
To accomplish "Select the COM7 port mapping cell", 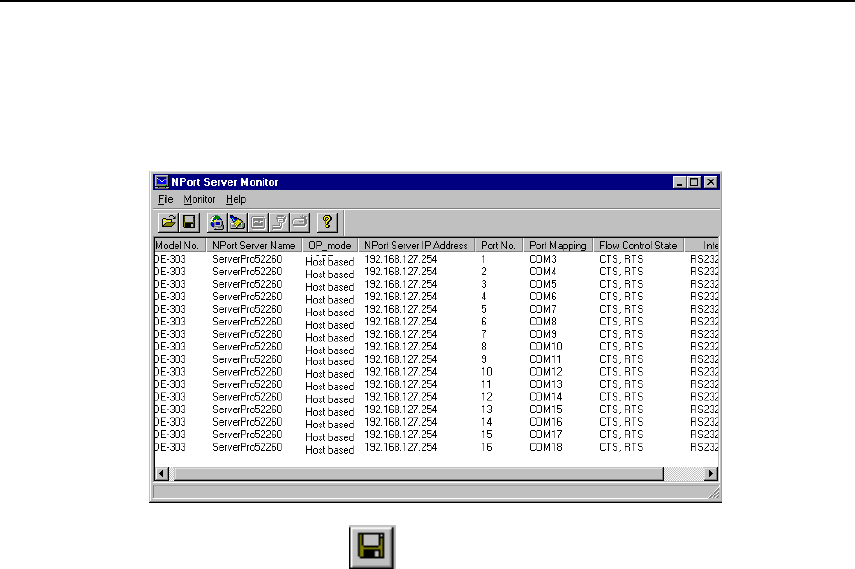I will 543,309.
